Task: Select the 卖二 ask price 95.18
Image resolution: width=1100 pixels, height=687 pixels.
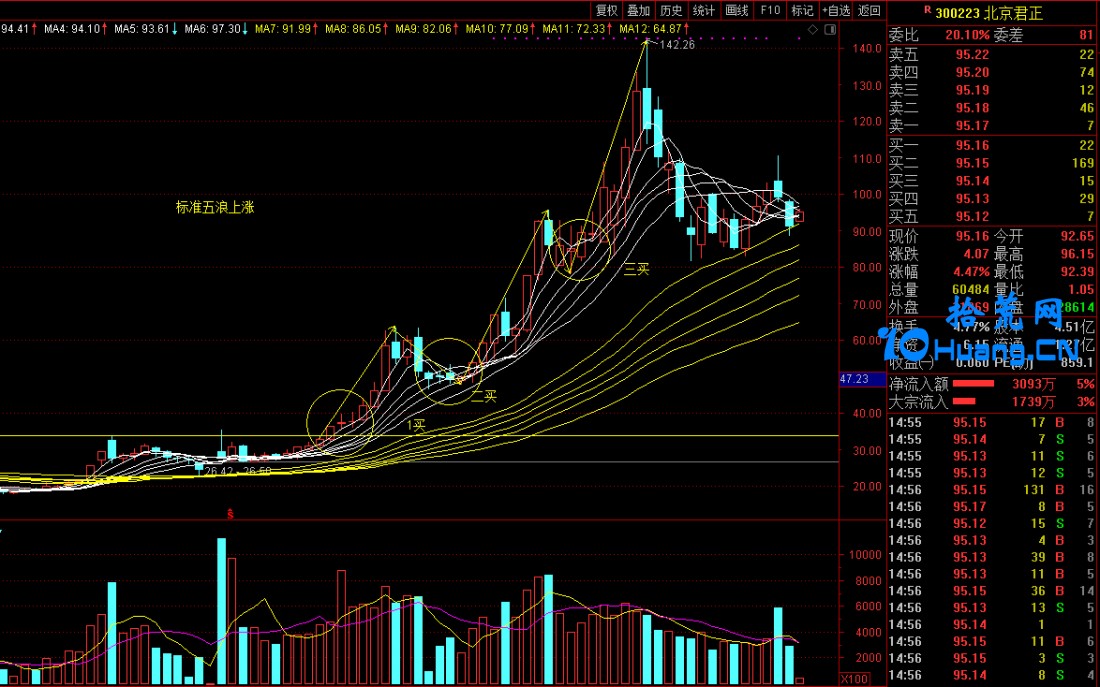Action: point(972,108)
